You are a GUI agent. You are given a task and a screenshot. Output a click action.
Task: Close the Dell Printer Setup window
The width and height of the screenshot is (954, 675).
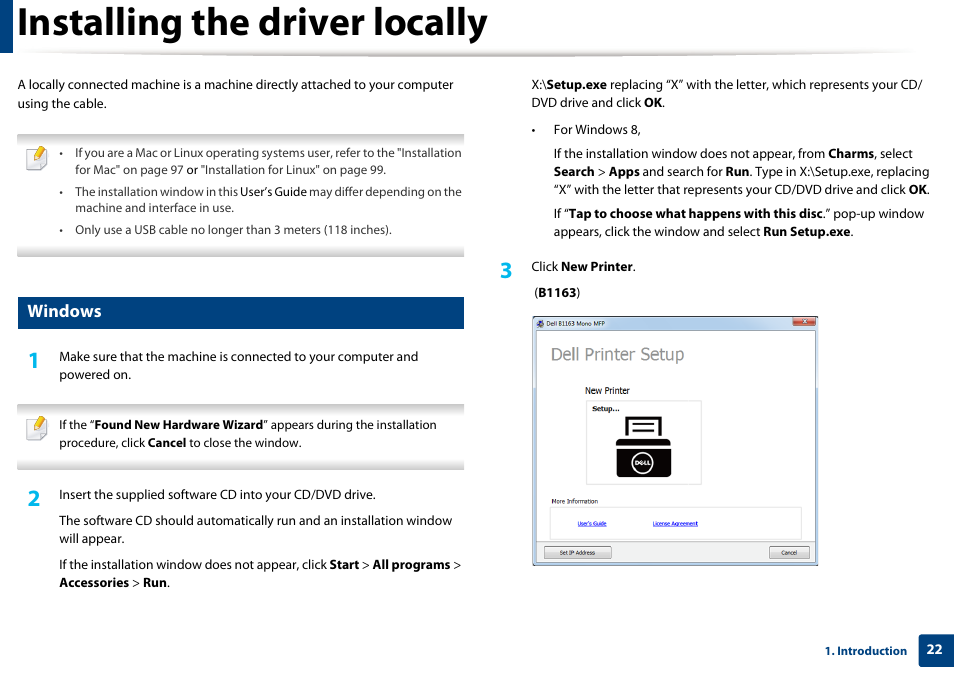[804, 322]
